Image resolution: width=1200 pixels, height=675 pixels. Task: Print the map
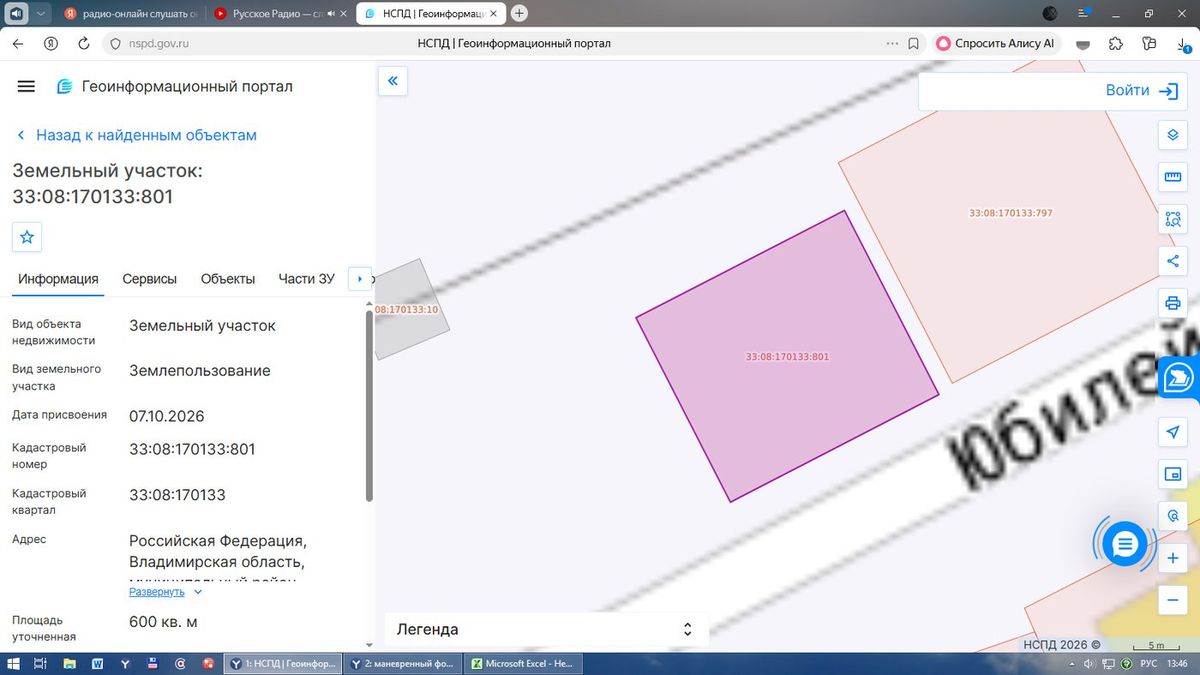pyautogui.click(x=1173, y=303)
